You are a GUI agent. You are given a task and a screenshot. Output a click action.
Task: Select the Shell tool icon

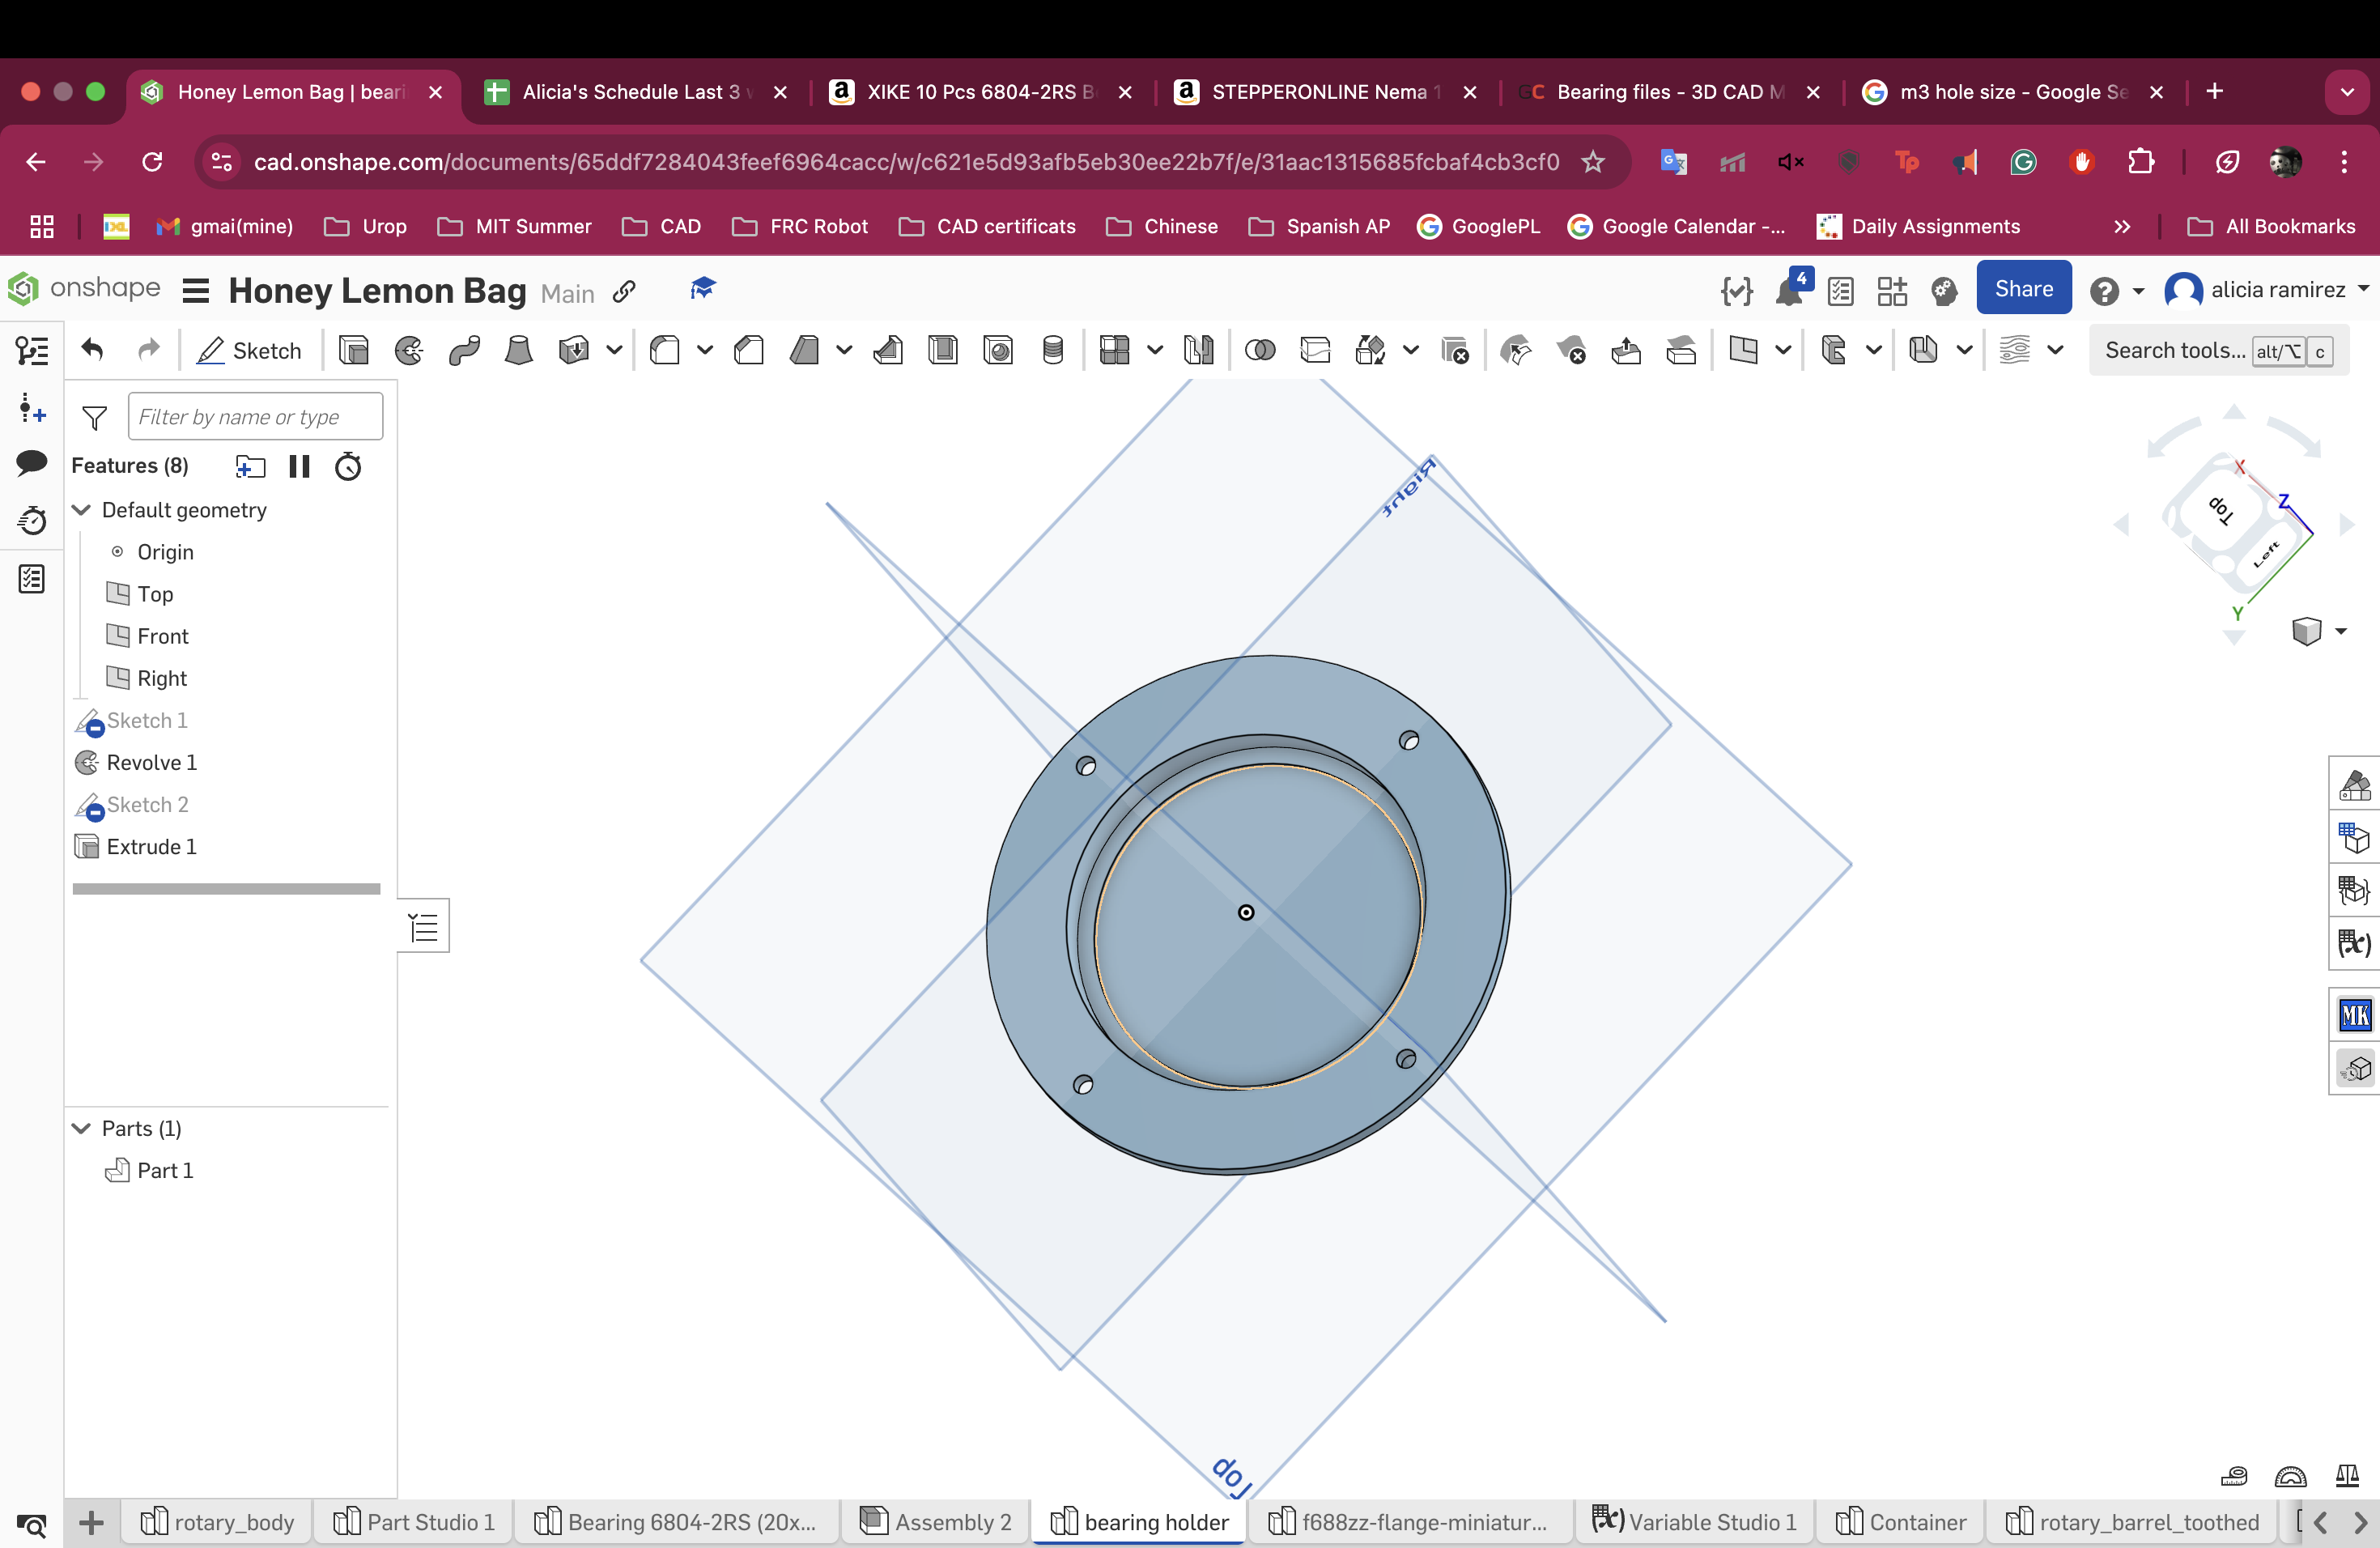[x=943, y=351]
